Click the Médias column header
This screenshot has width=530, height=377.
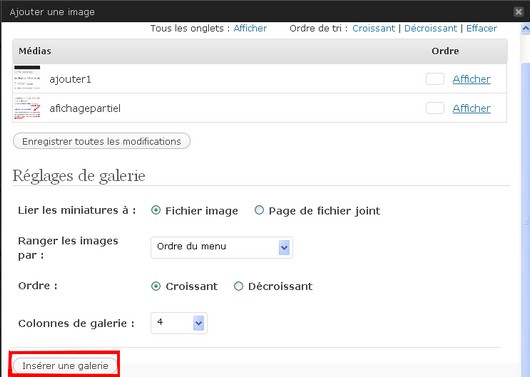tap(35, 51)
